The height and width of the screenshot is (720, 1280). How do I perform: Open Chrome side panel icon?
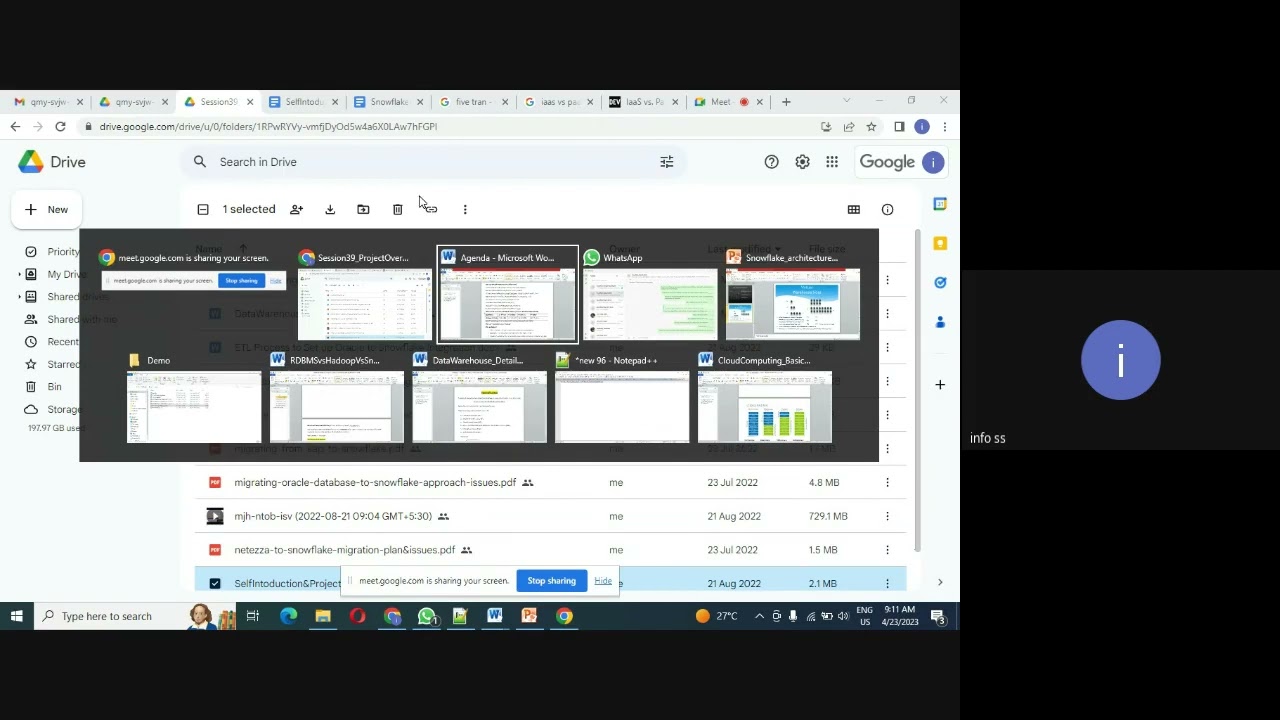click(x=899, y=127)
